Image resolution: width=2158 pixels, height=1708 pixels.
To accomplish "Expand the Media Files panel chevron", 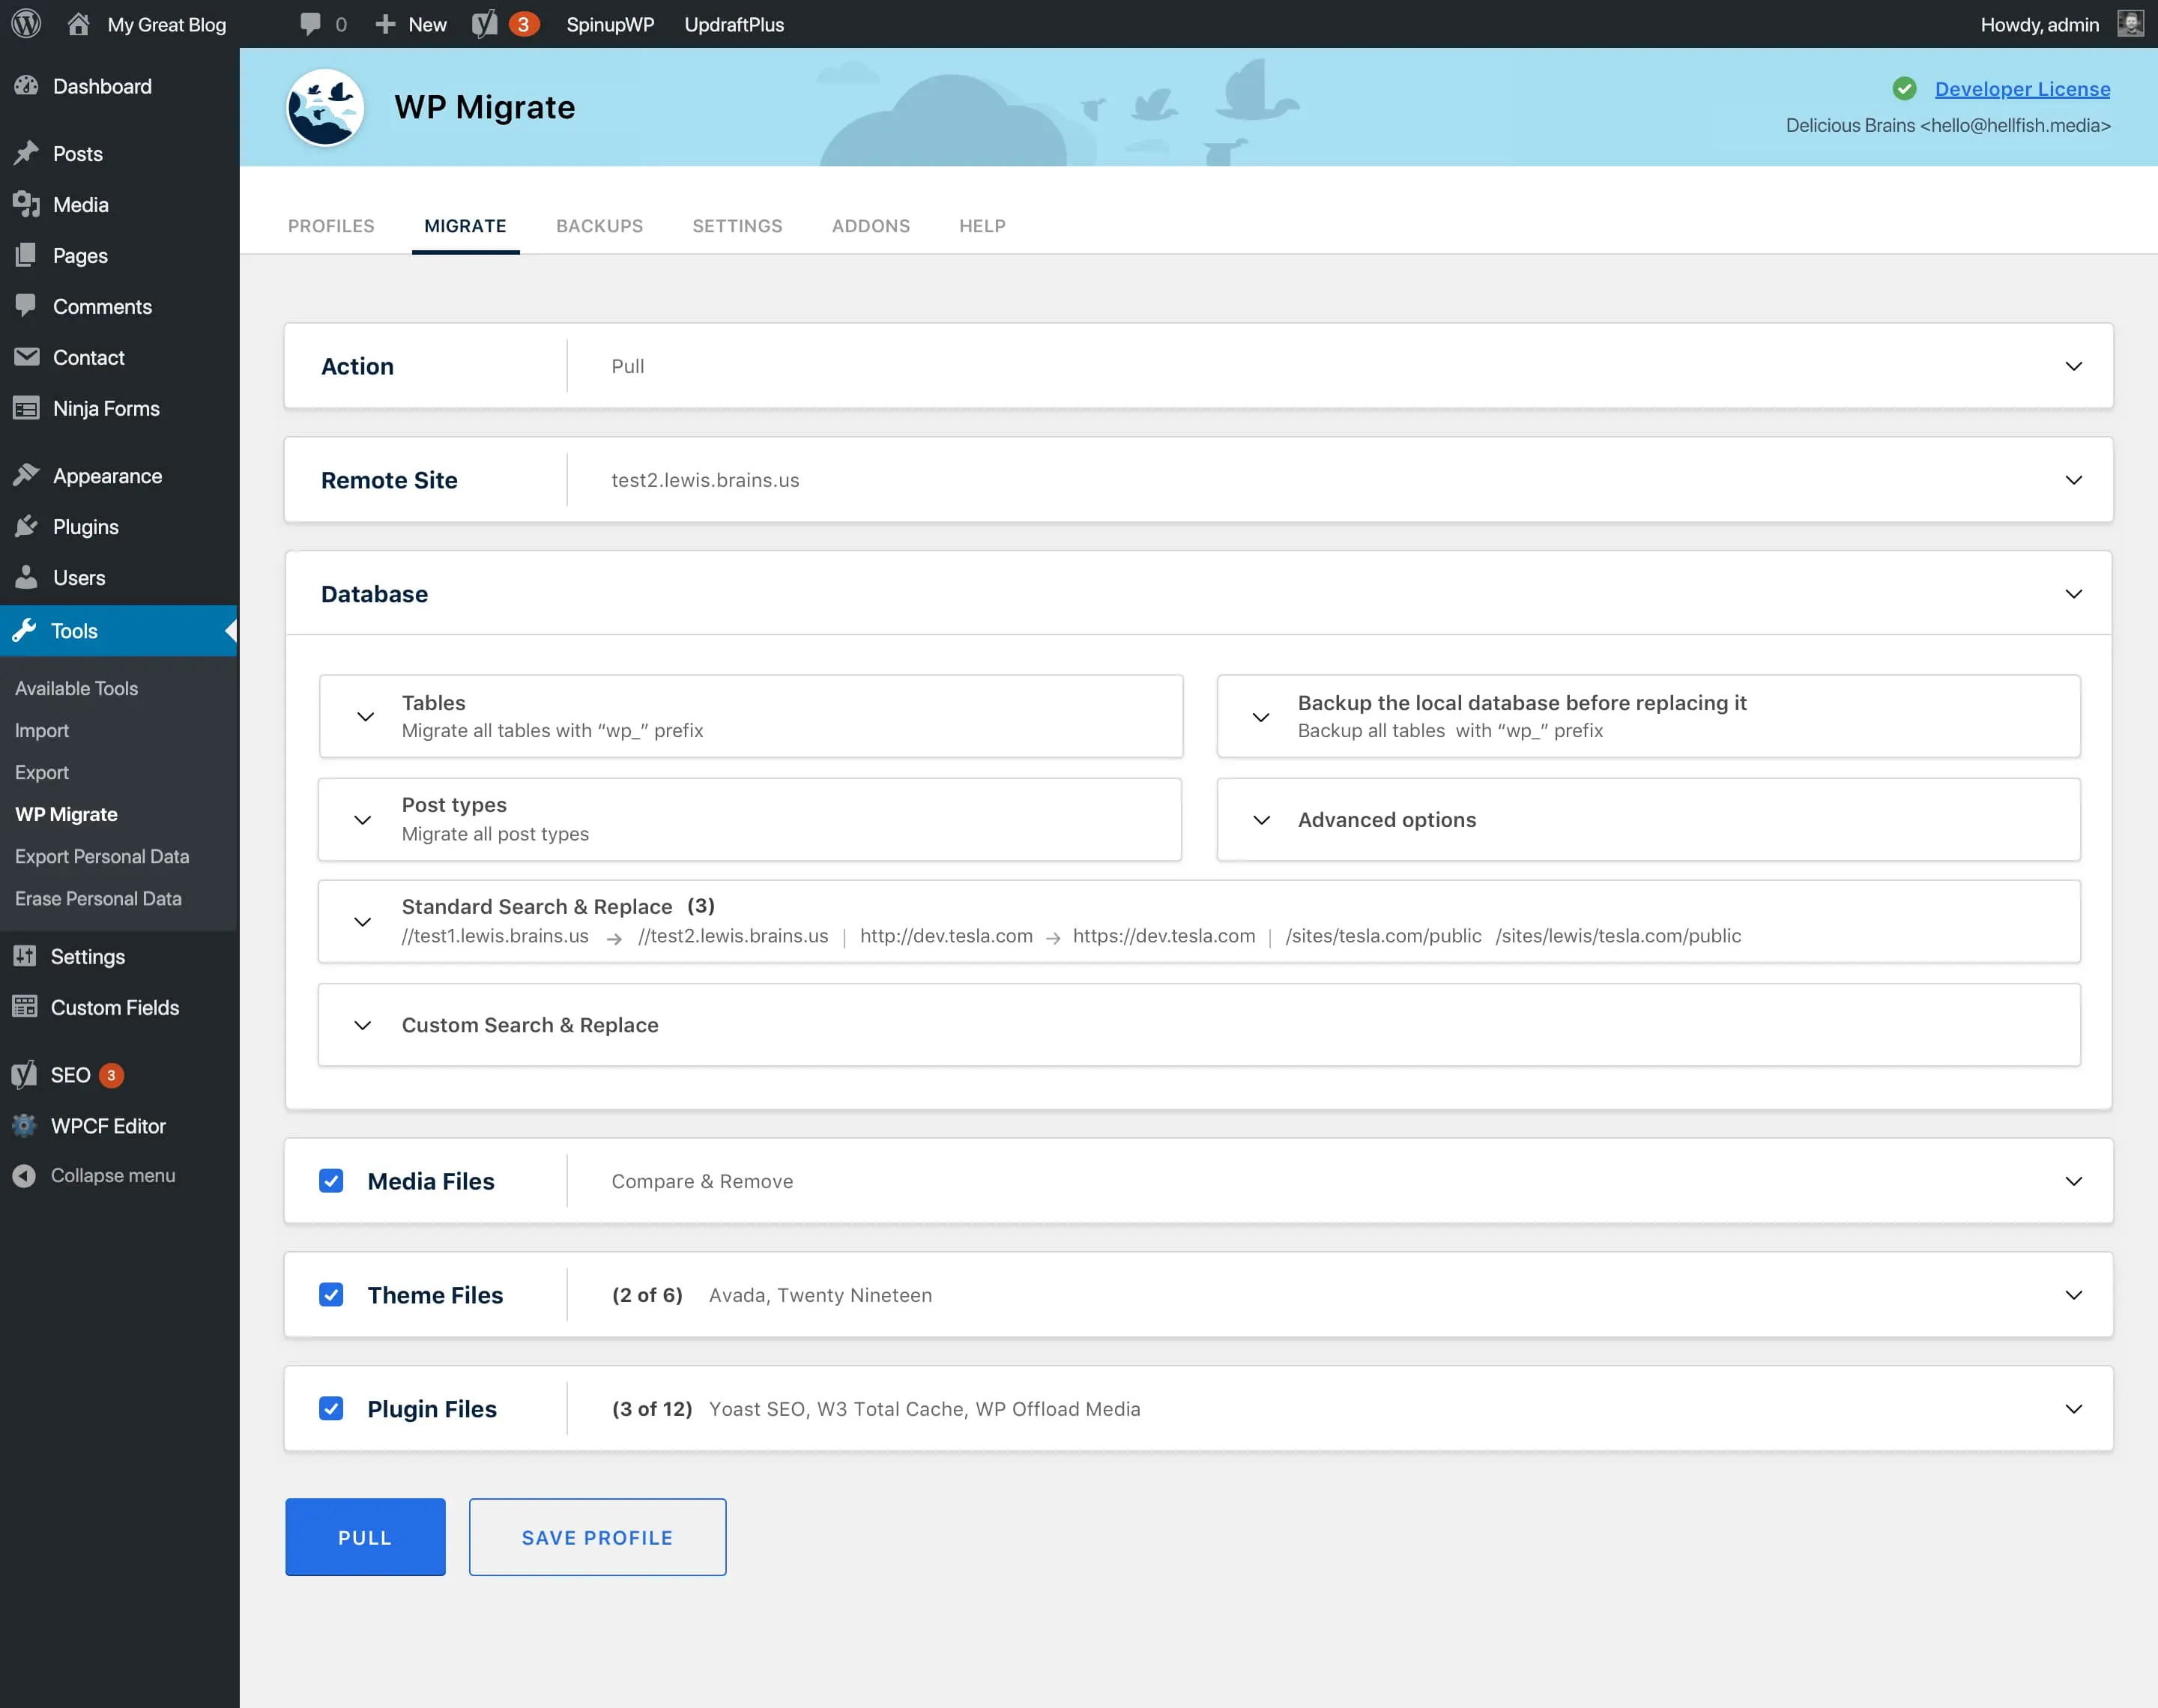I will coord(2074,1181).
